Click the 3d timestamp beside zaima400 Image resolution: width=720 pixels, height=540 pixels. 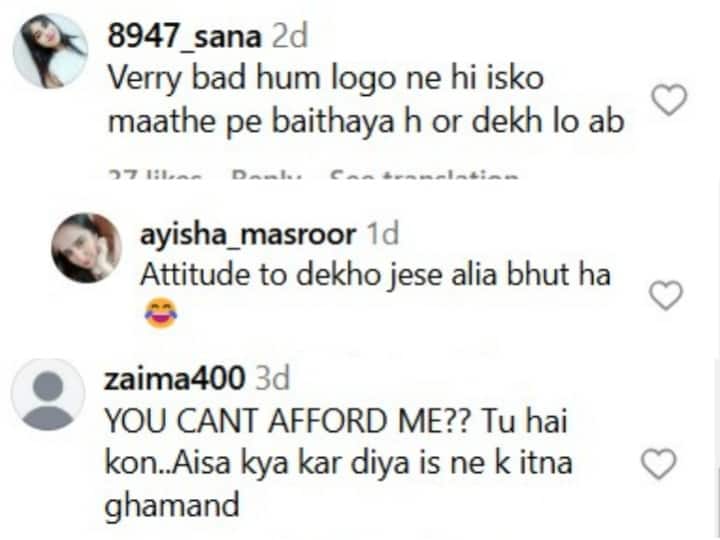coord(273,379)
